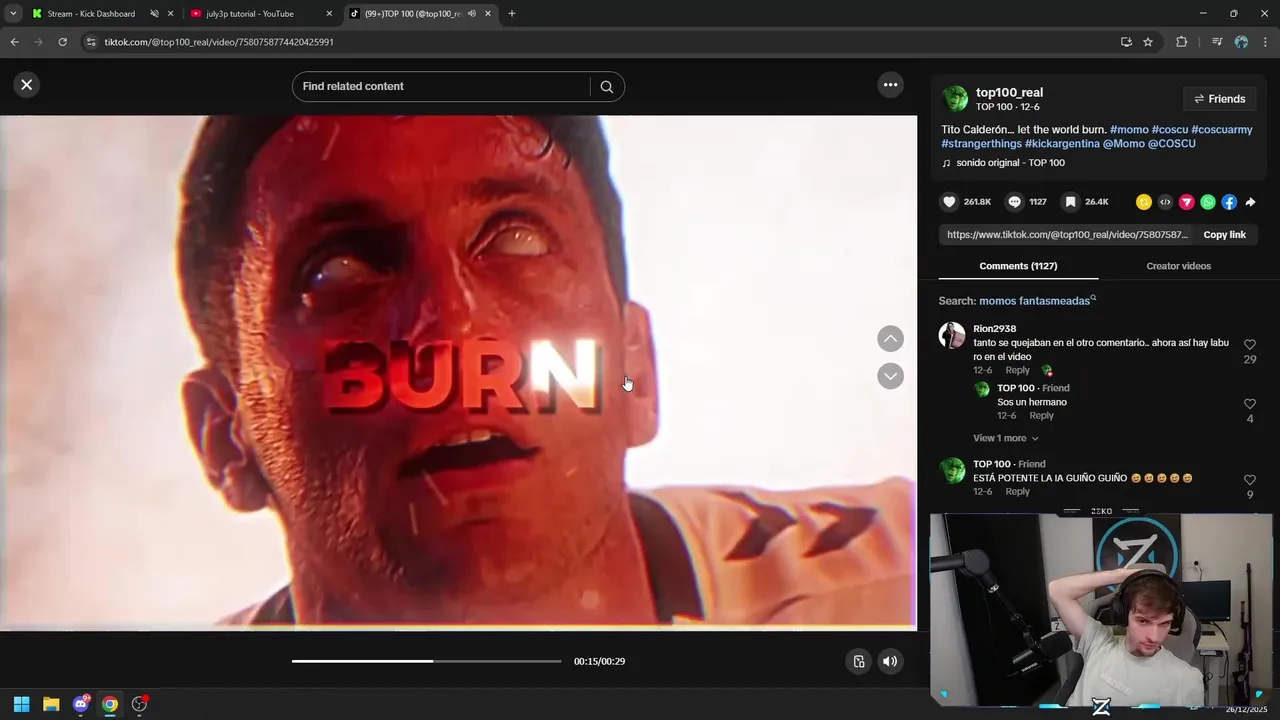Go to previous video with up arrow
Viewport: 1280px width, 720px height.
pos(890,339)
